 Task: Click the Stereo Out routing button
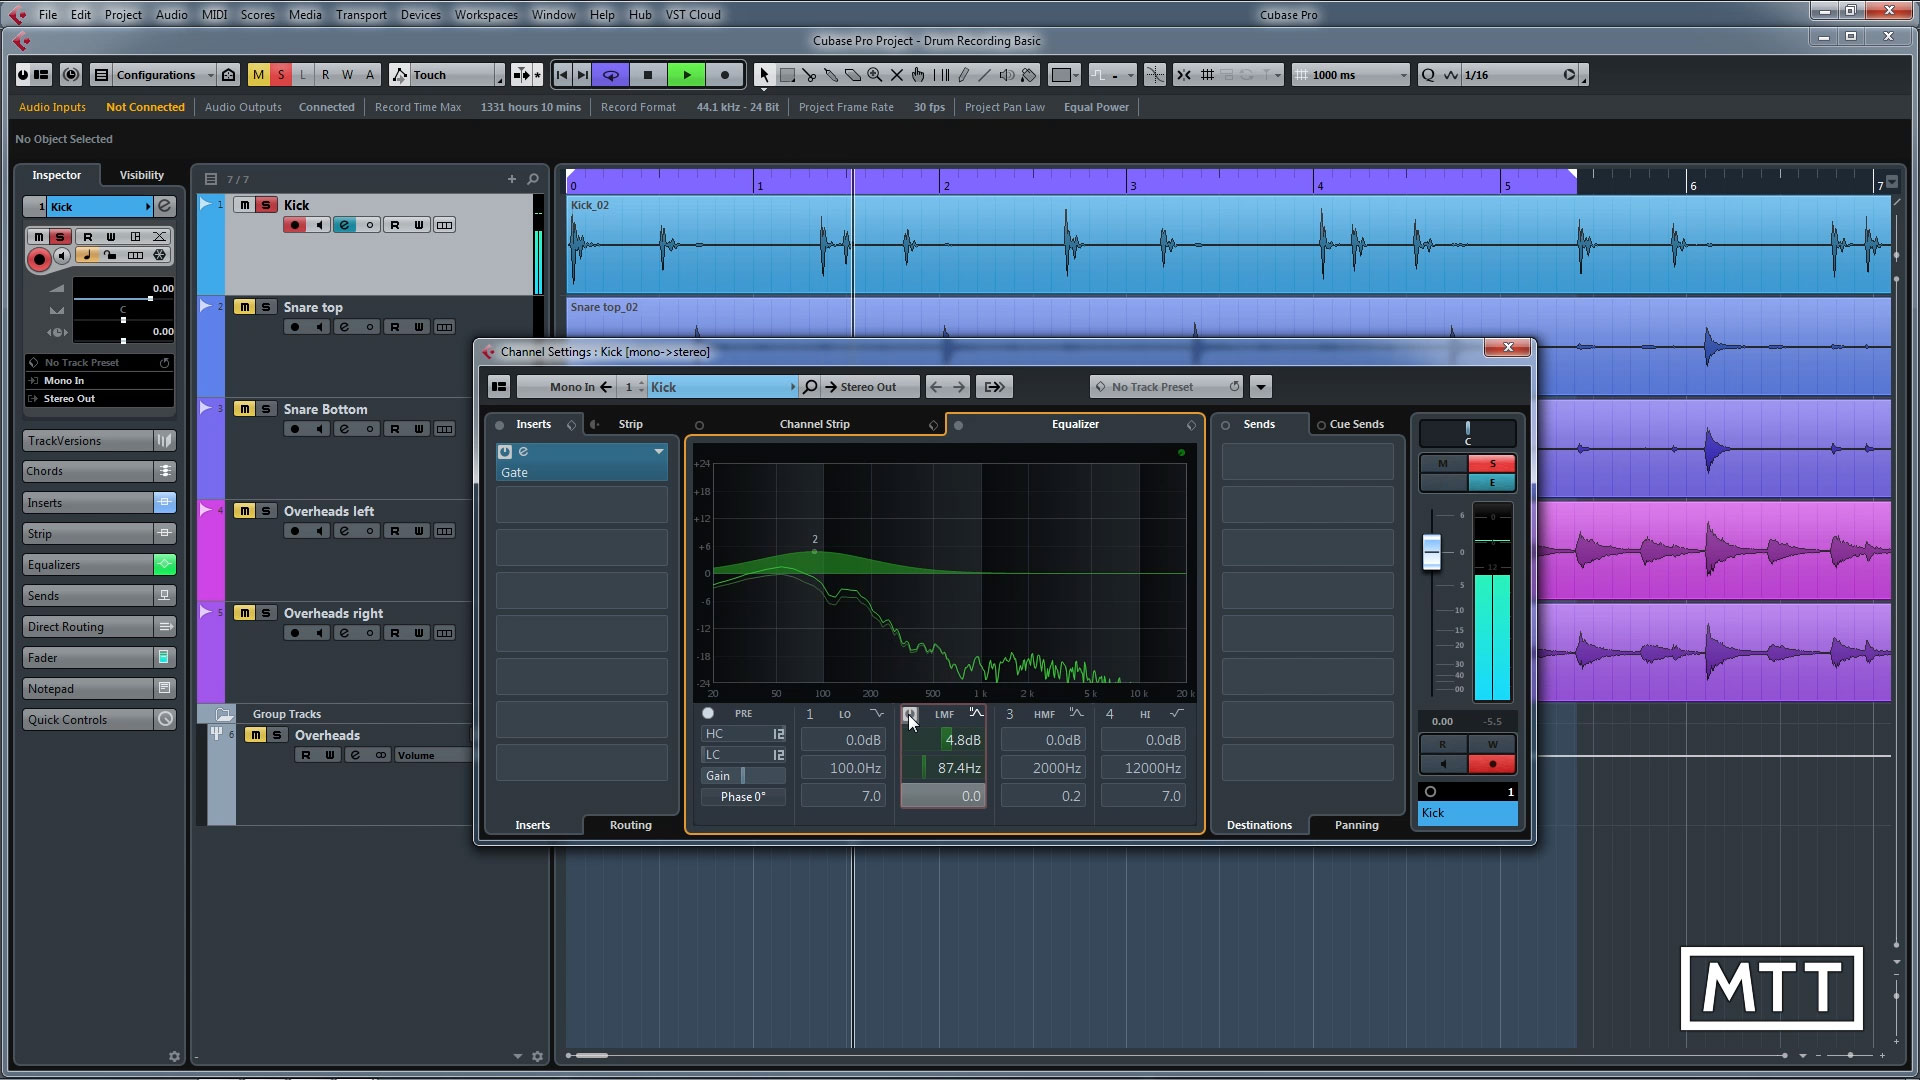click(868, 387)
